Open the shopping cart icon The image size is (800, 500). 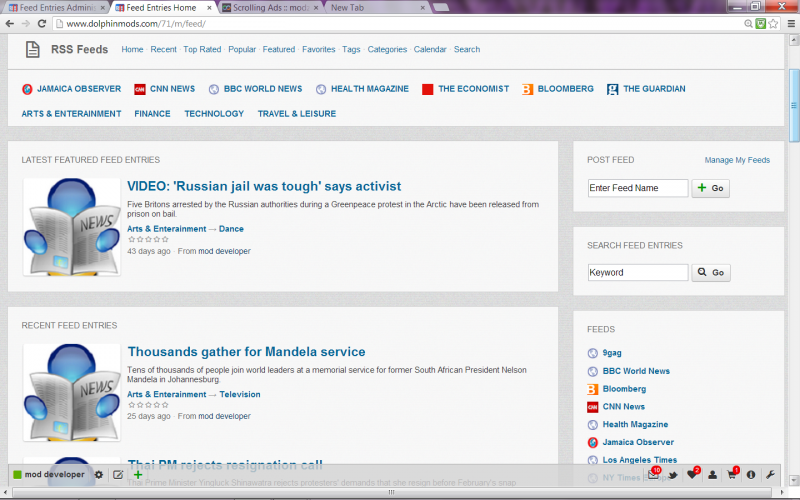732,474
